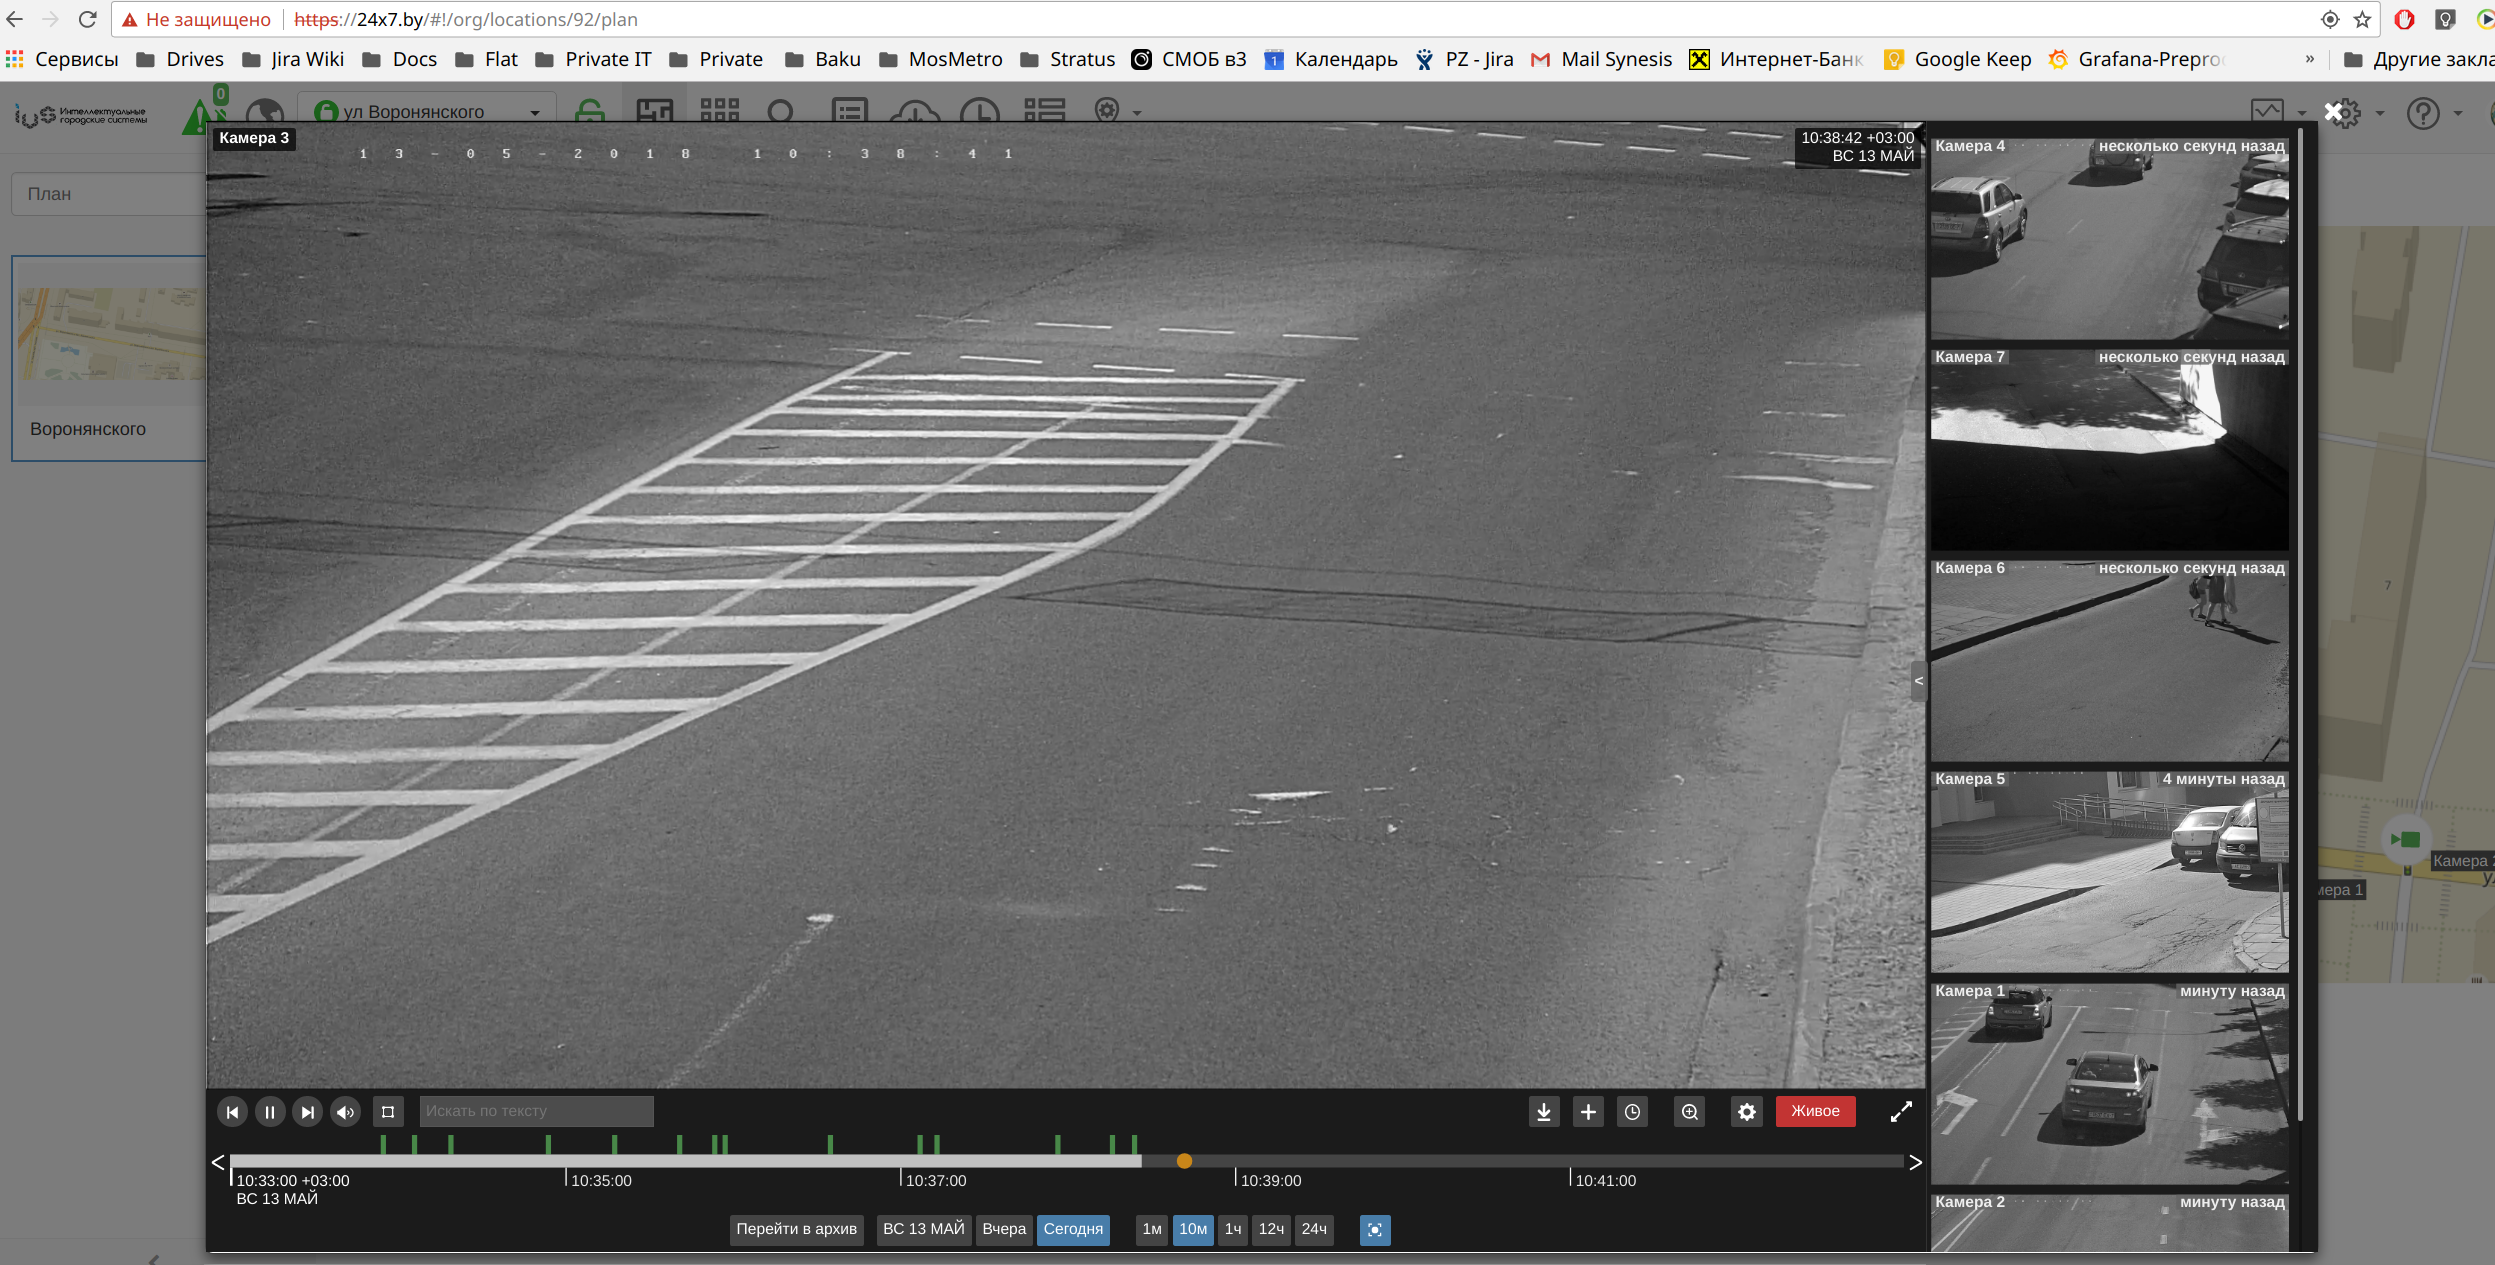Set timeline scale to 24ч
Image resolution: width=2495 pixels, height=1265 pixels.
(1314, 1229)
